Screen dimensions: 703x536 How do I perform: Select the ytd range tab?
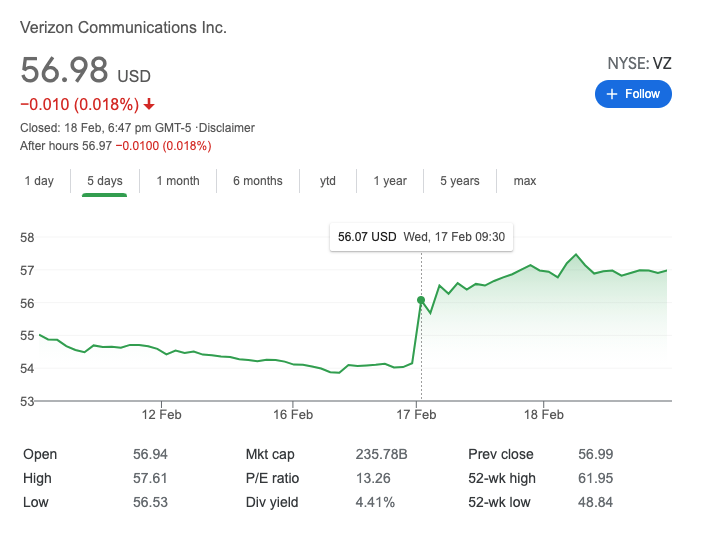[328, 181]
